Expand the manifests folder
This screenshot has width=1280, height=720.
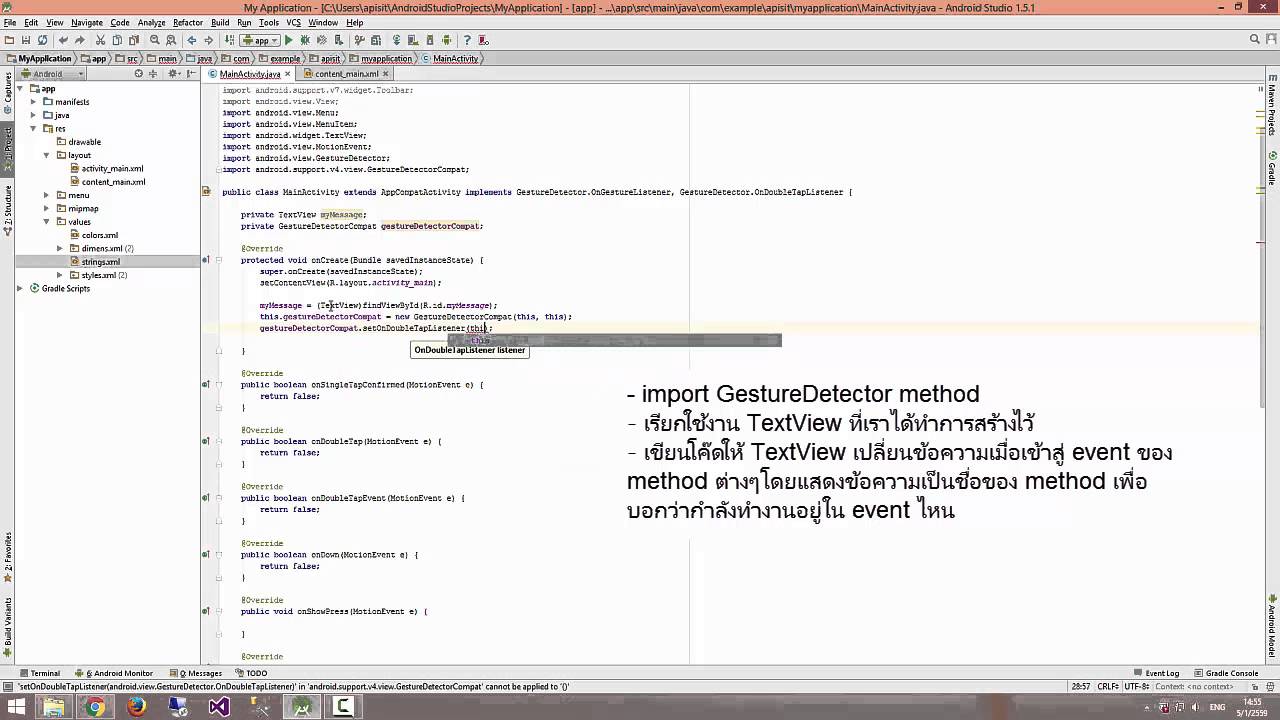coord(33,102)
